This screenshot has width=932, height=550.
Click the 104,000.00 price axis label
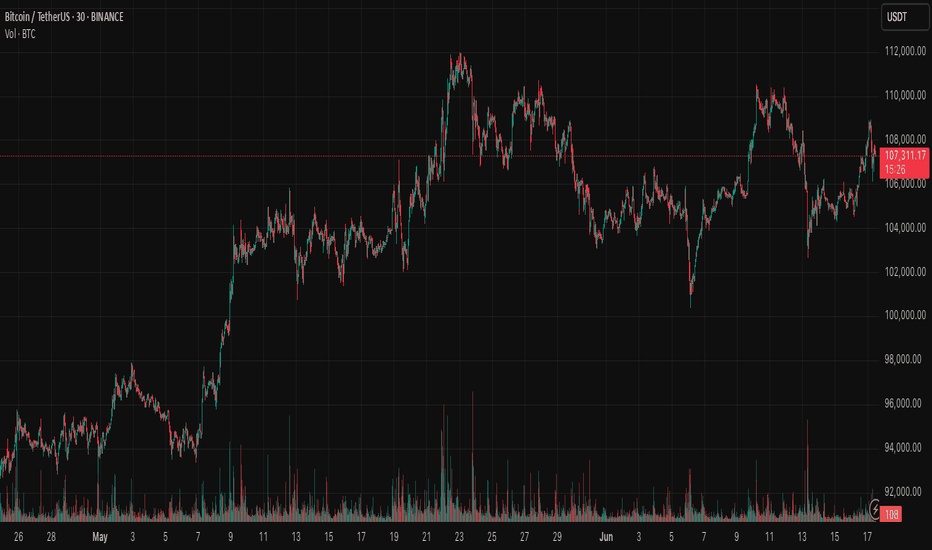tap(905, 228)
